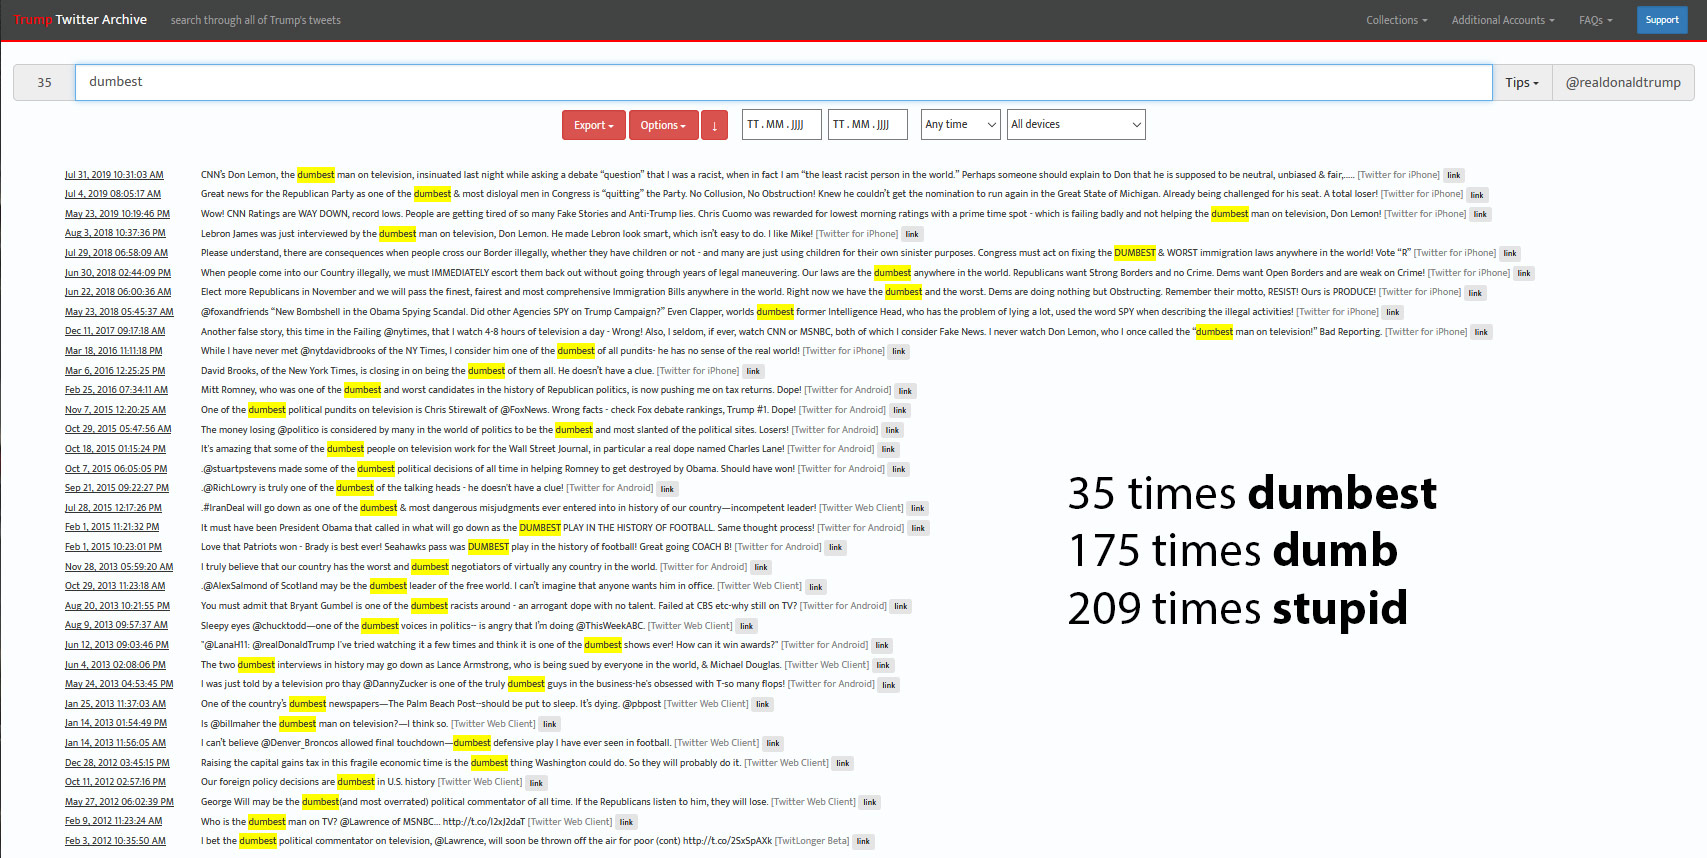Screen dimensions: 1707x858
Task: Open the Options dropdown button
Action: coord(664,125)
